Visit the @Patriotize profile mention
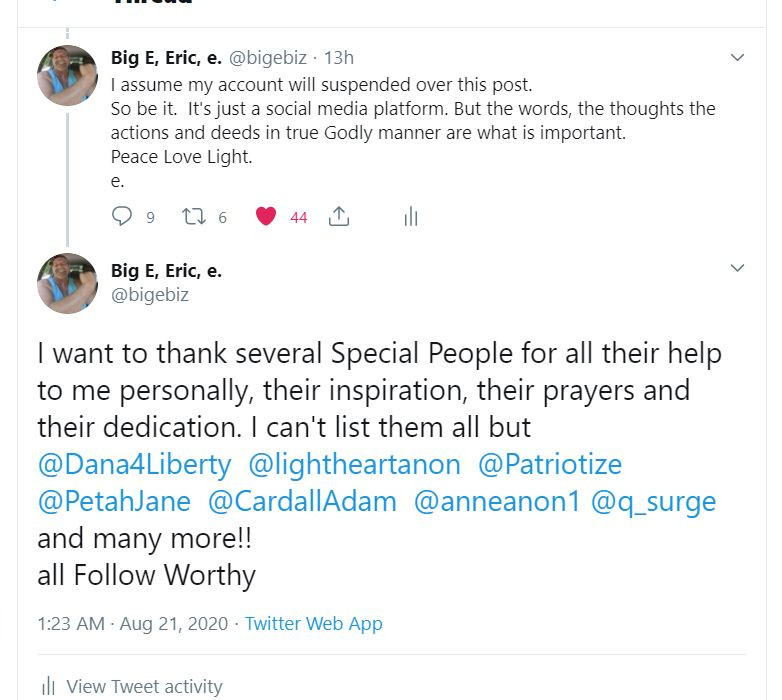Screen dimensions: 782x700 [550, 465]
